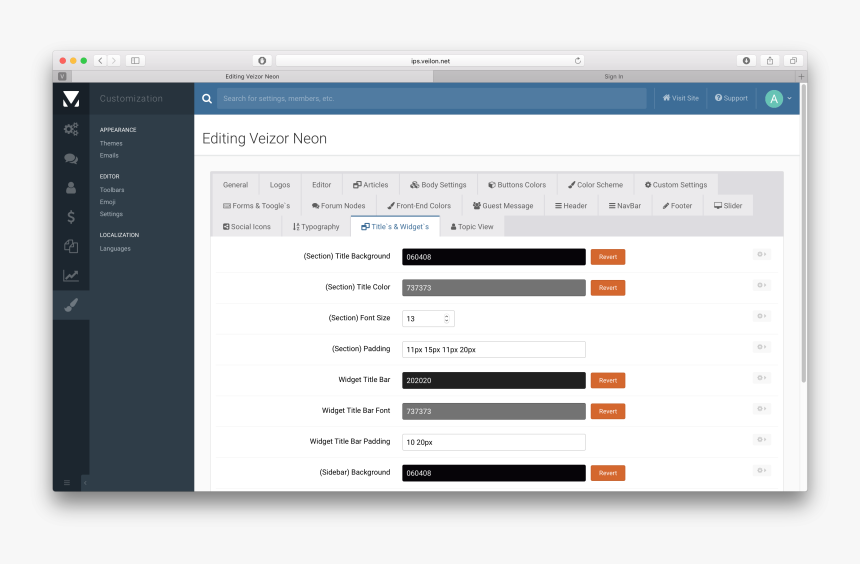Go back in Safari
Viewport: 860px width, 564px height.
[100, 60]
